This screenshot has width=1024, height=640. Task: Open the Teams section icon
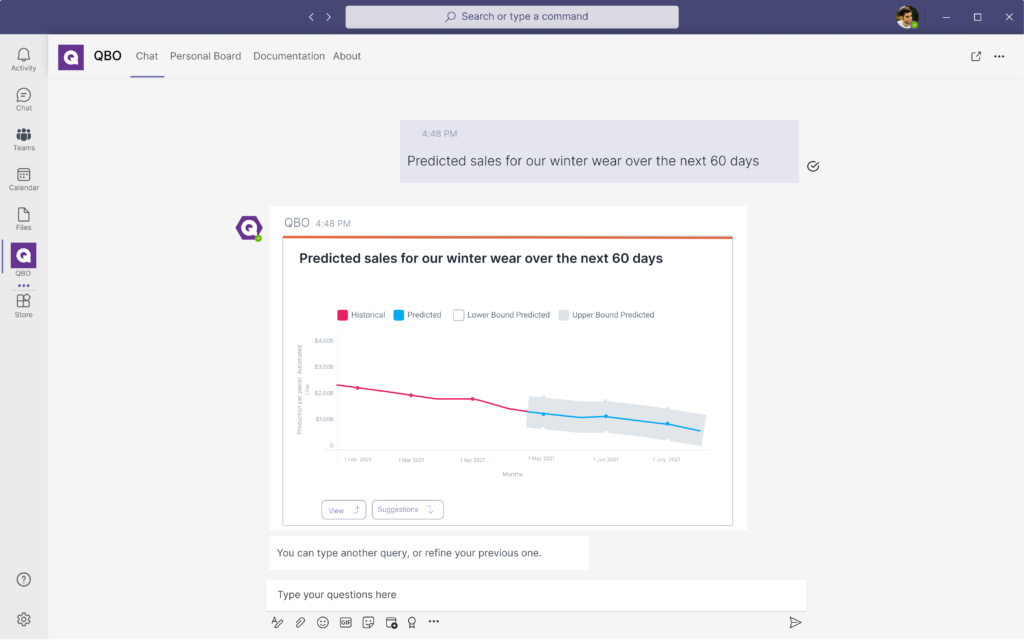tap(23, 139)
